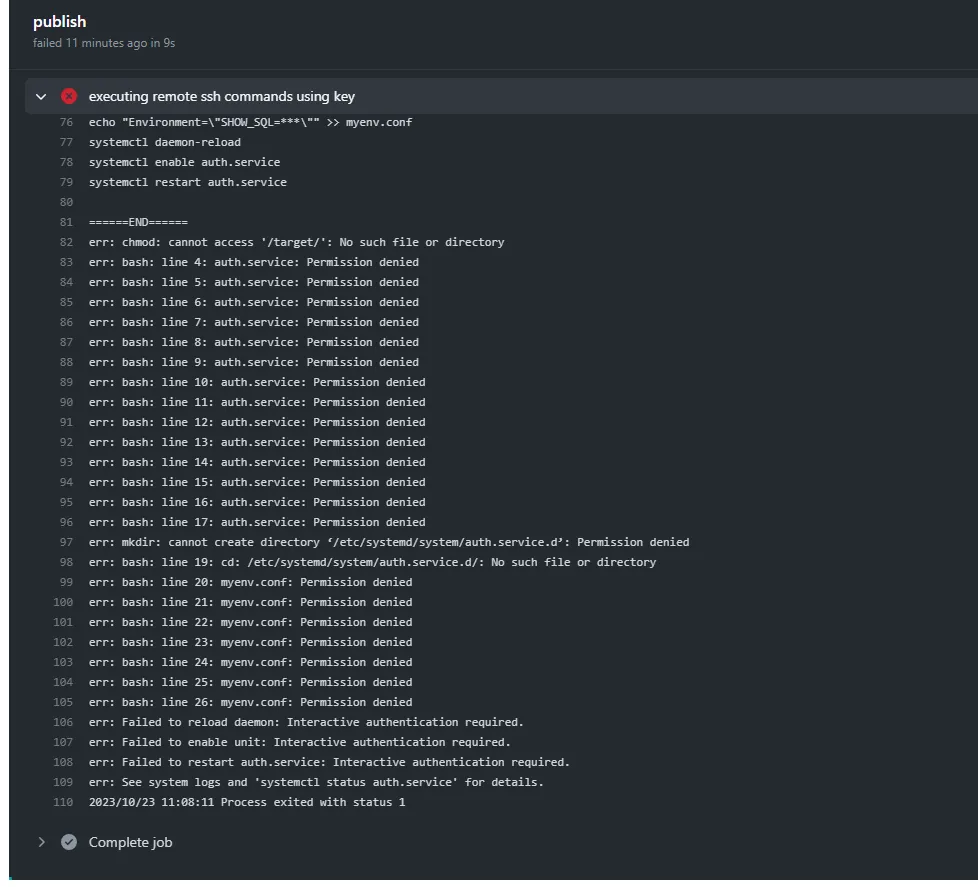Viewport: 978px width, 887px height.
Task: Click the mkdir cannot create directory error line
Action: tap(388, 542)
